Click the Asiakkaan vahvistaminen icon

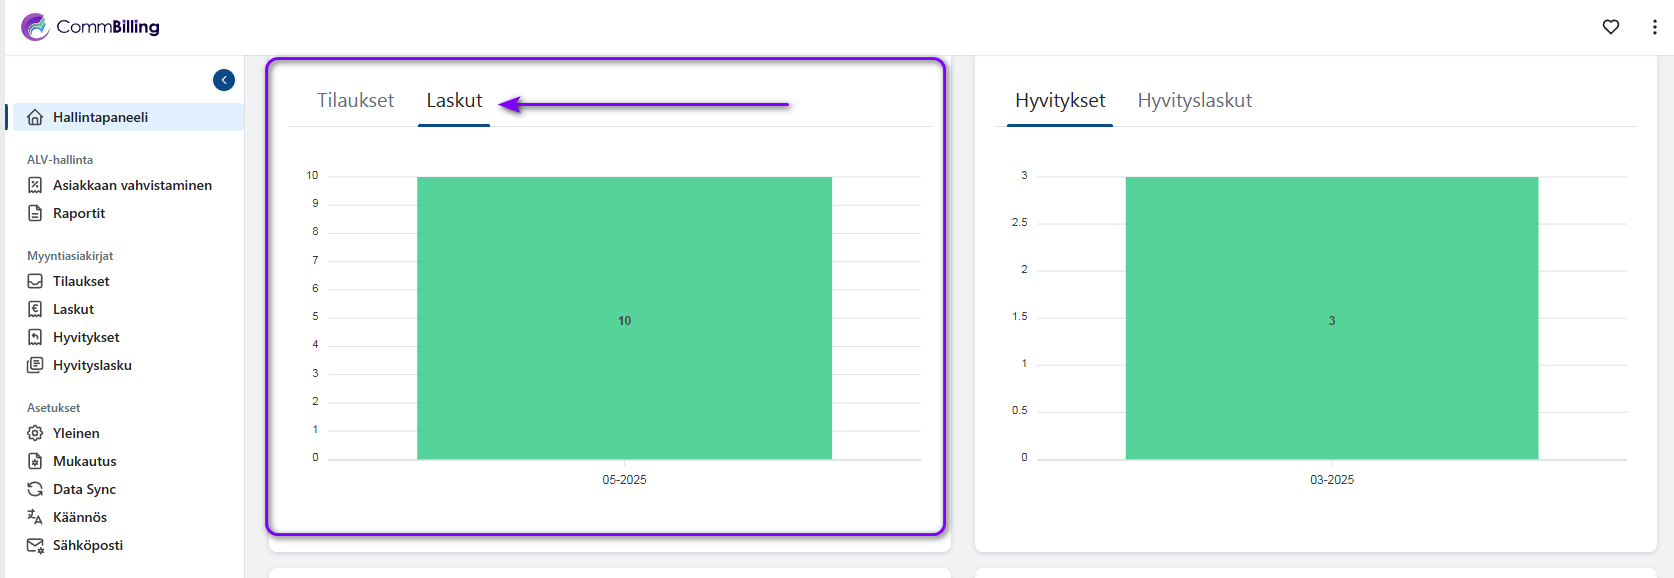35,185
